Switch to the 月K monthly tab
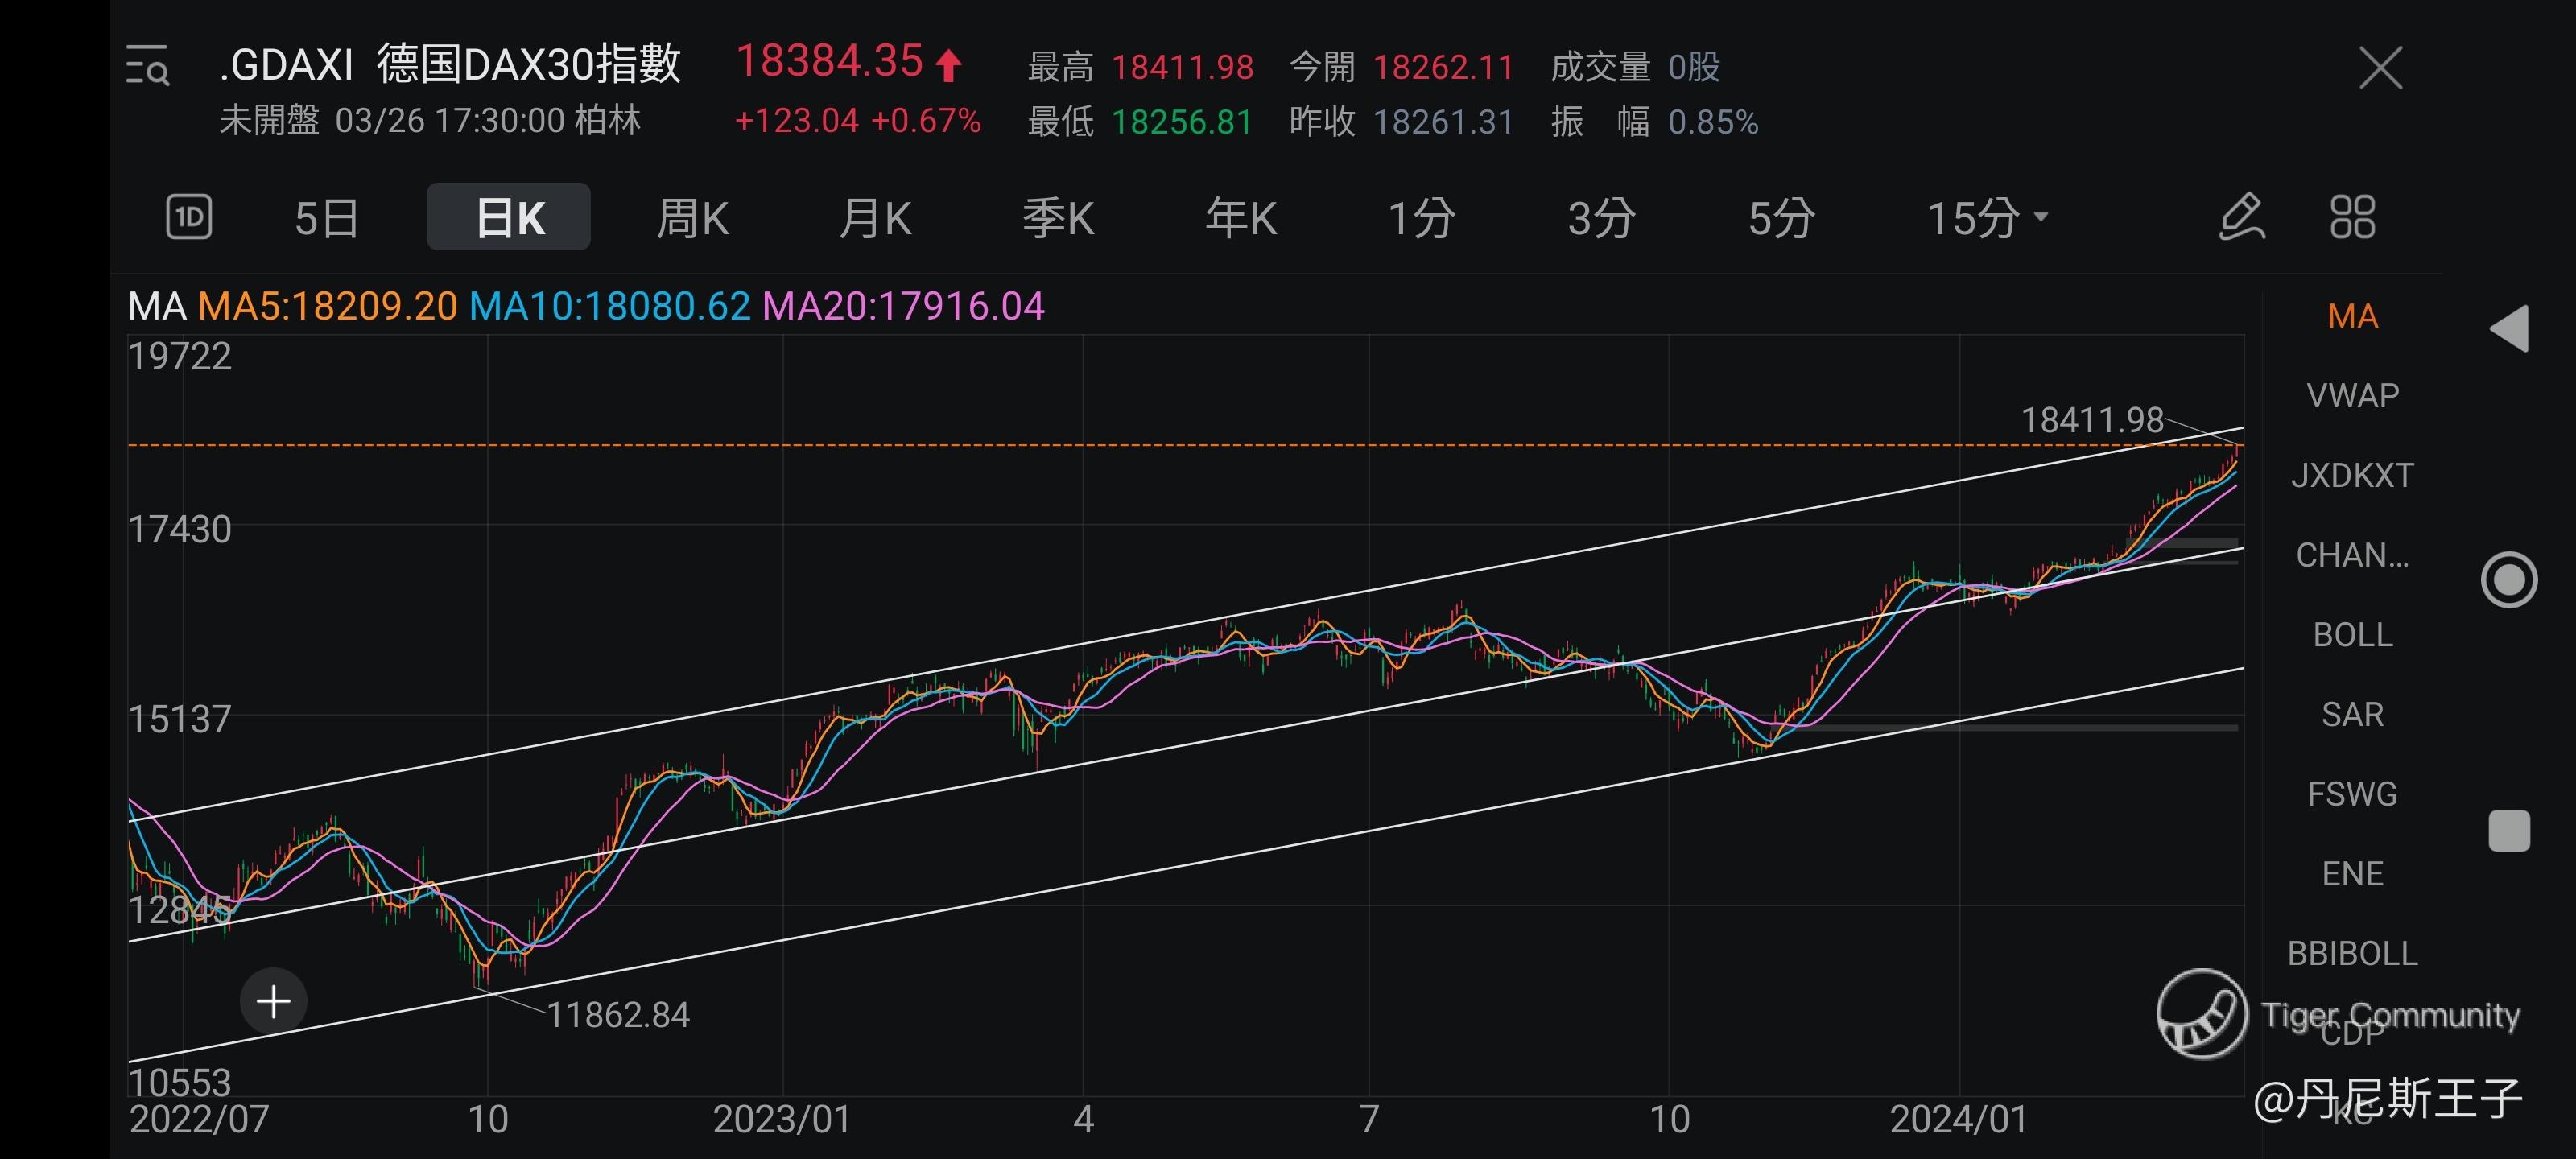This screenshot has height=1159, width=2576. (x=875, y=218)
